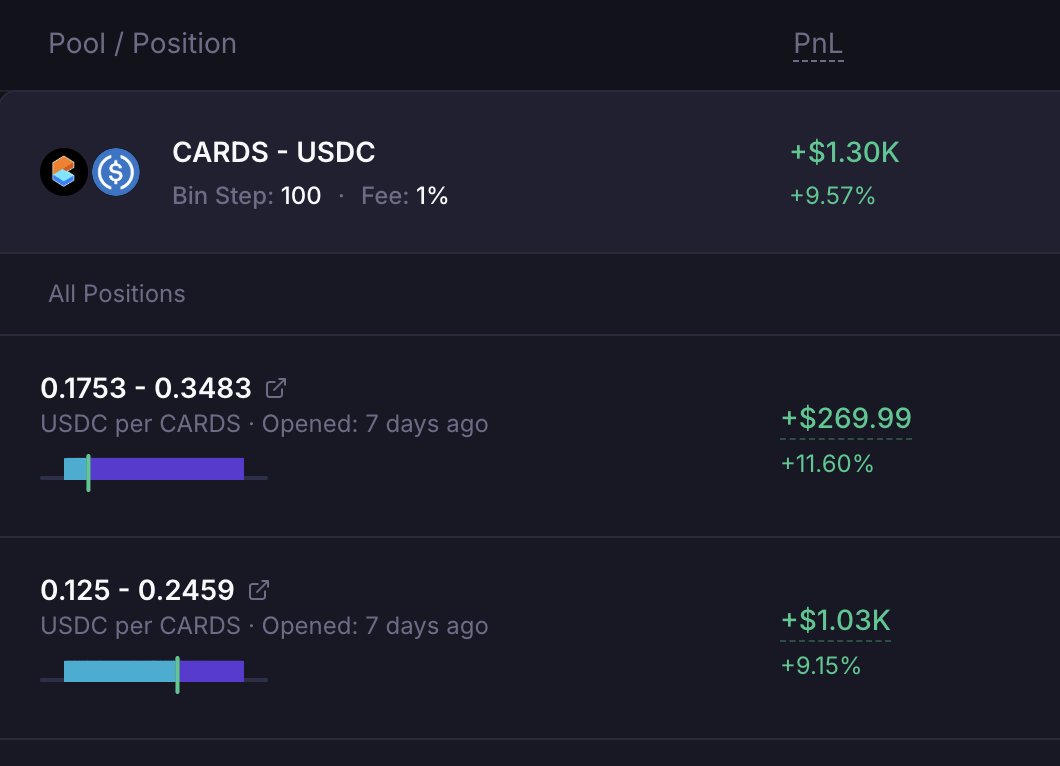Click the Fee: 1% label
This screenshot has width=1060, height=766.
[x=404, y=196]
